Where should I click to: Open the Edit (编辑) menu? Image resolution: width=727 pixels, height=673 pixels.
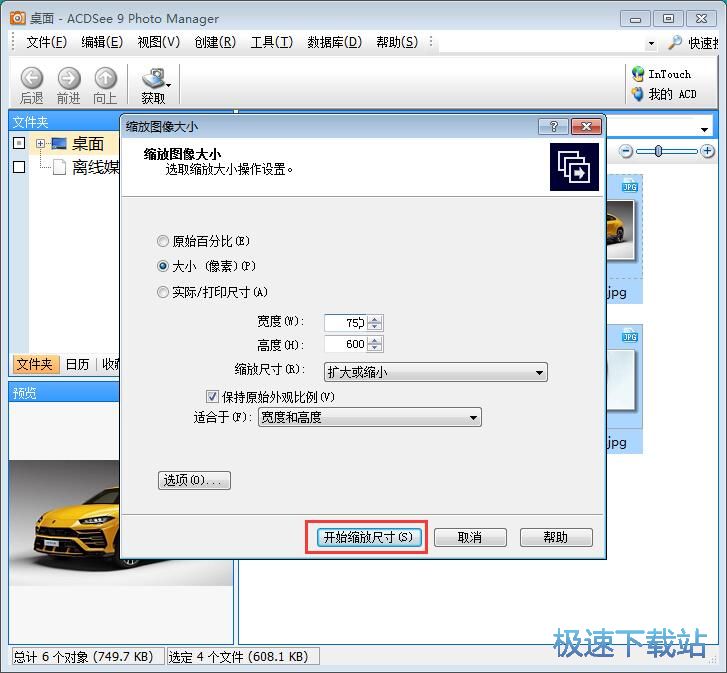click(x=102, y=42)
